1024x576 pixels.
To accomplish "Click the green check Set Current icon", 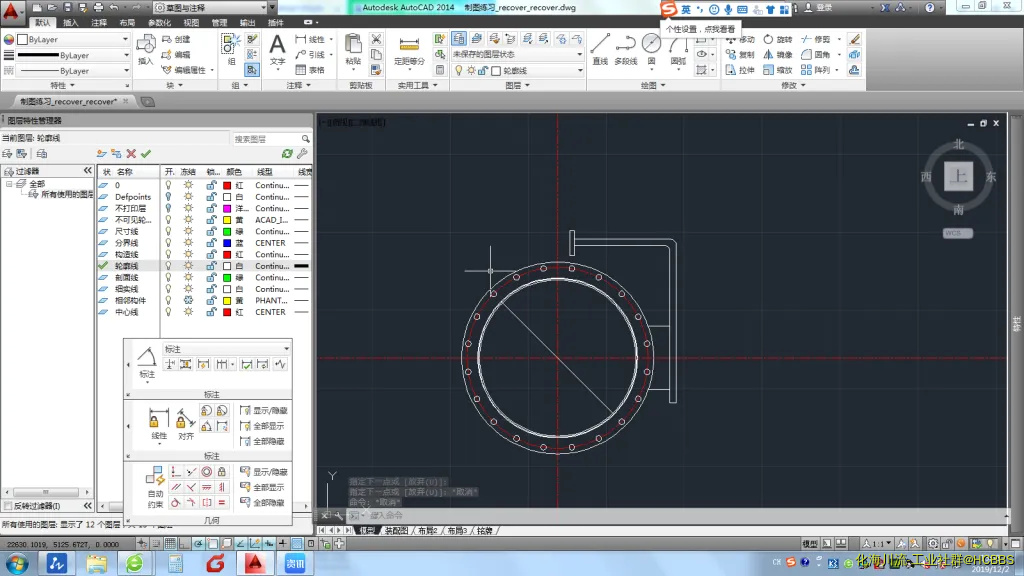I will (146, 153).
